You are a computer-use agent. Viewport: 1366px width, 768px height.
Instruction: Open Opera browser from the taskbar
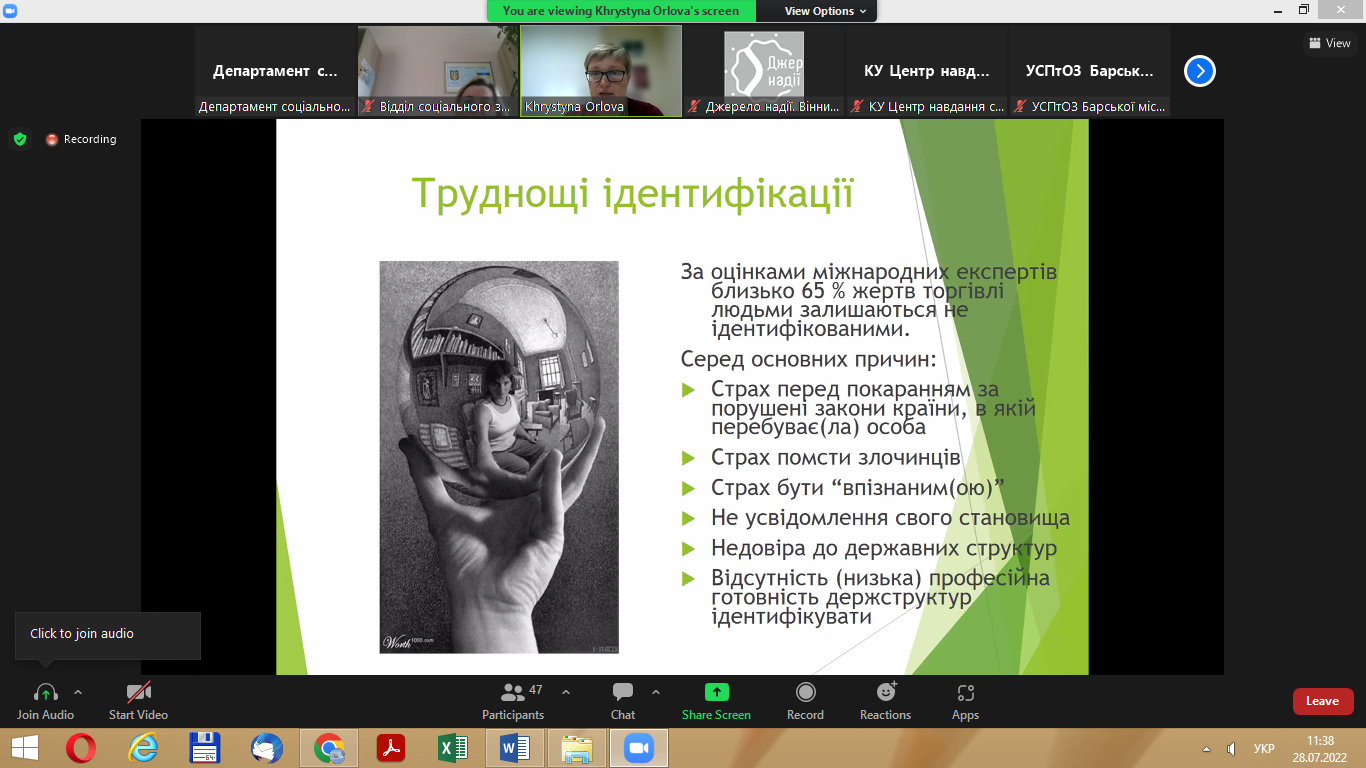[81, 748]
